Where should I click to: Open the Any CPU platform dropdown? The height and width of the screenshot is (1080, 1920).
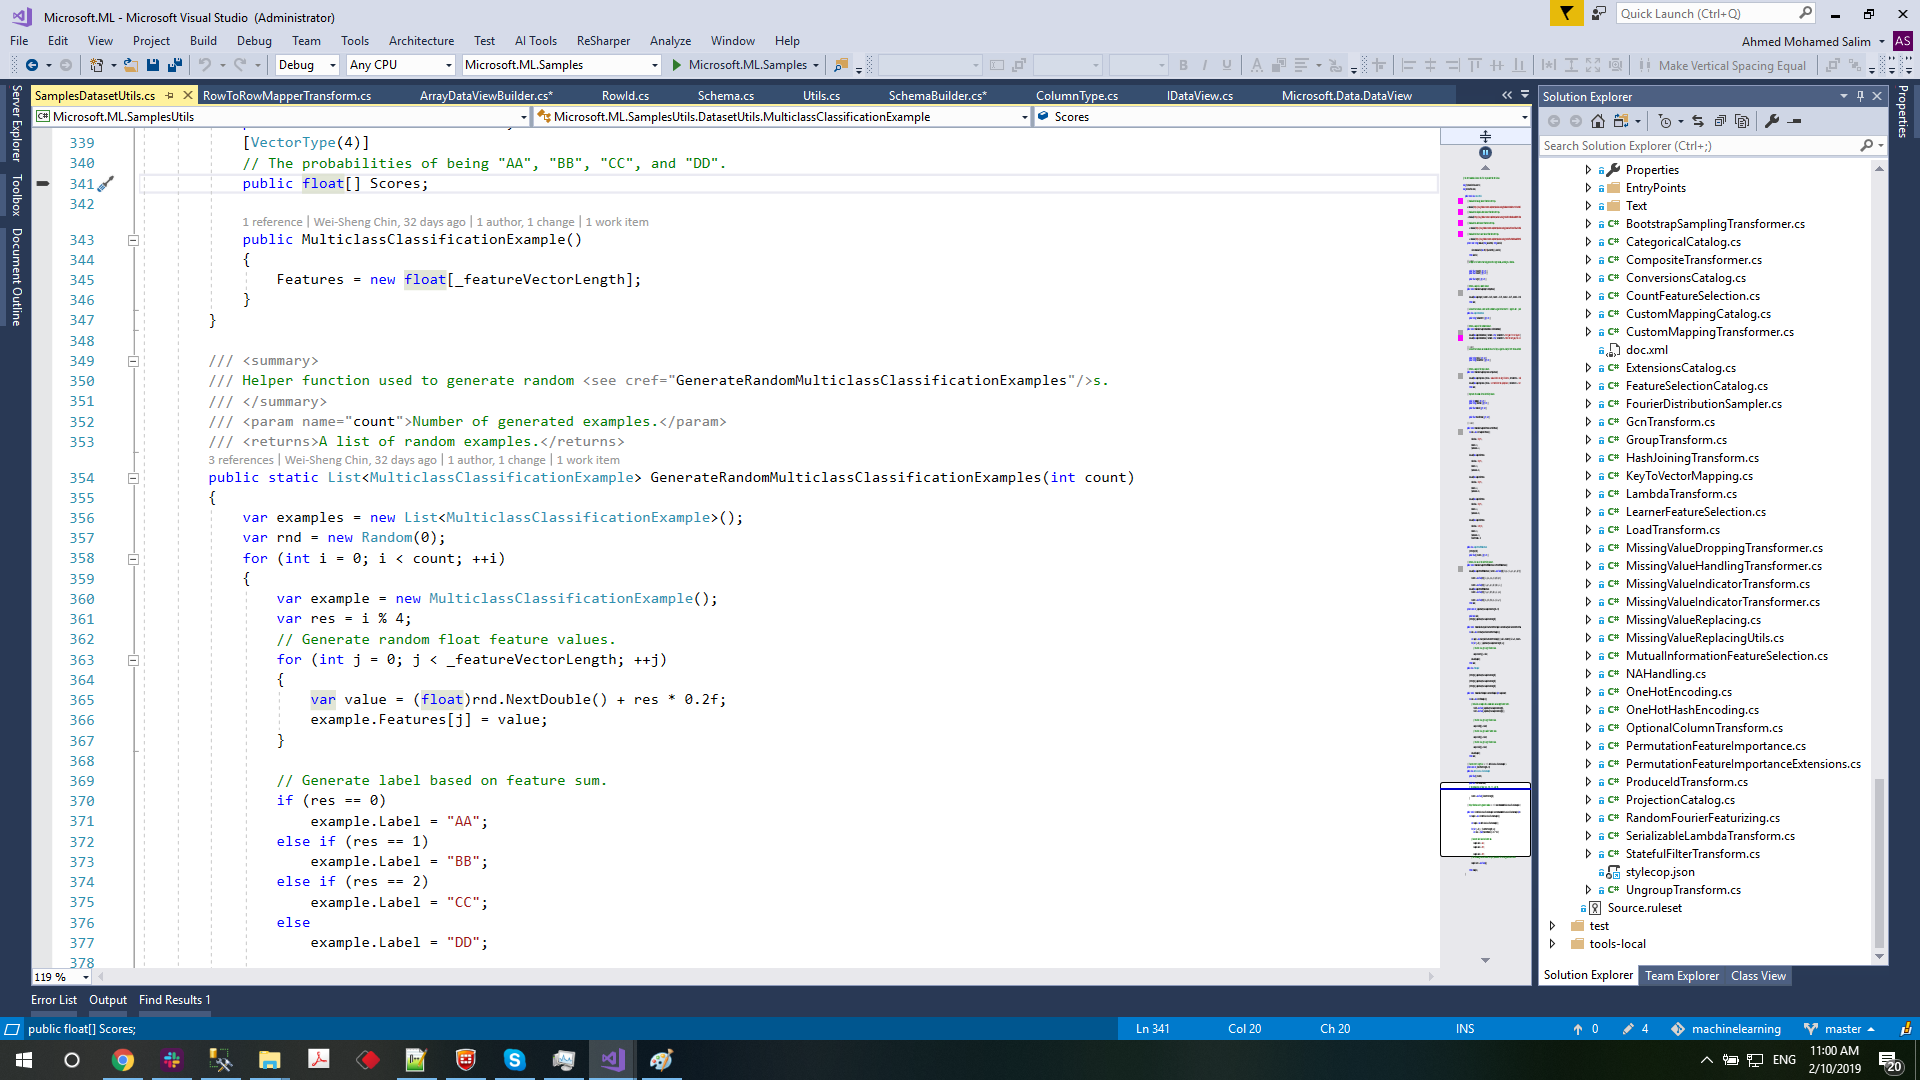click(x=399, y=64)
